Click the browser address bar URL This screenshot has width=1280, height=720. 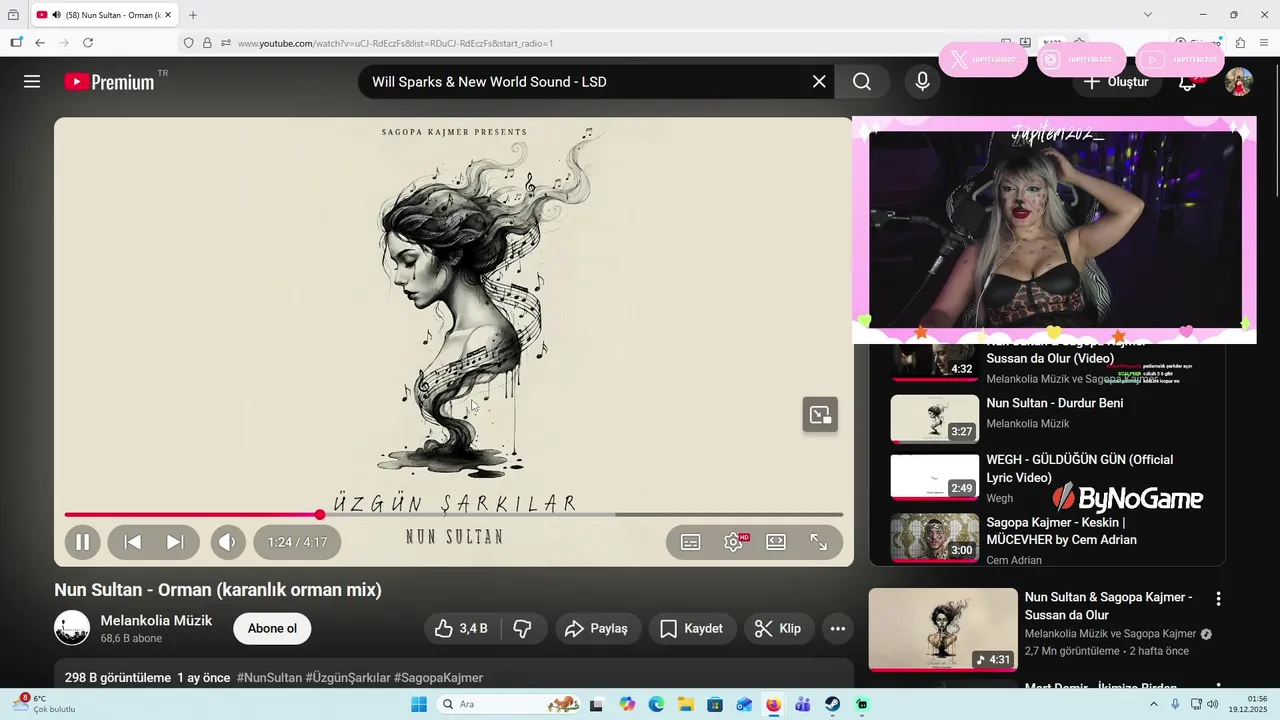tap(395, 43)
